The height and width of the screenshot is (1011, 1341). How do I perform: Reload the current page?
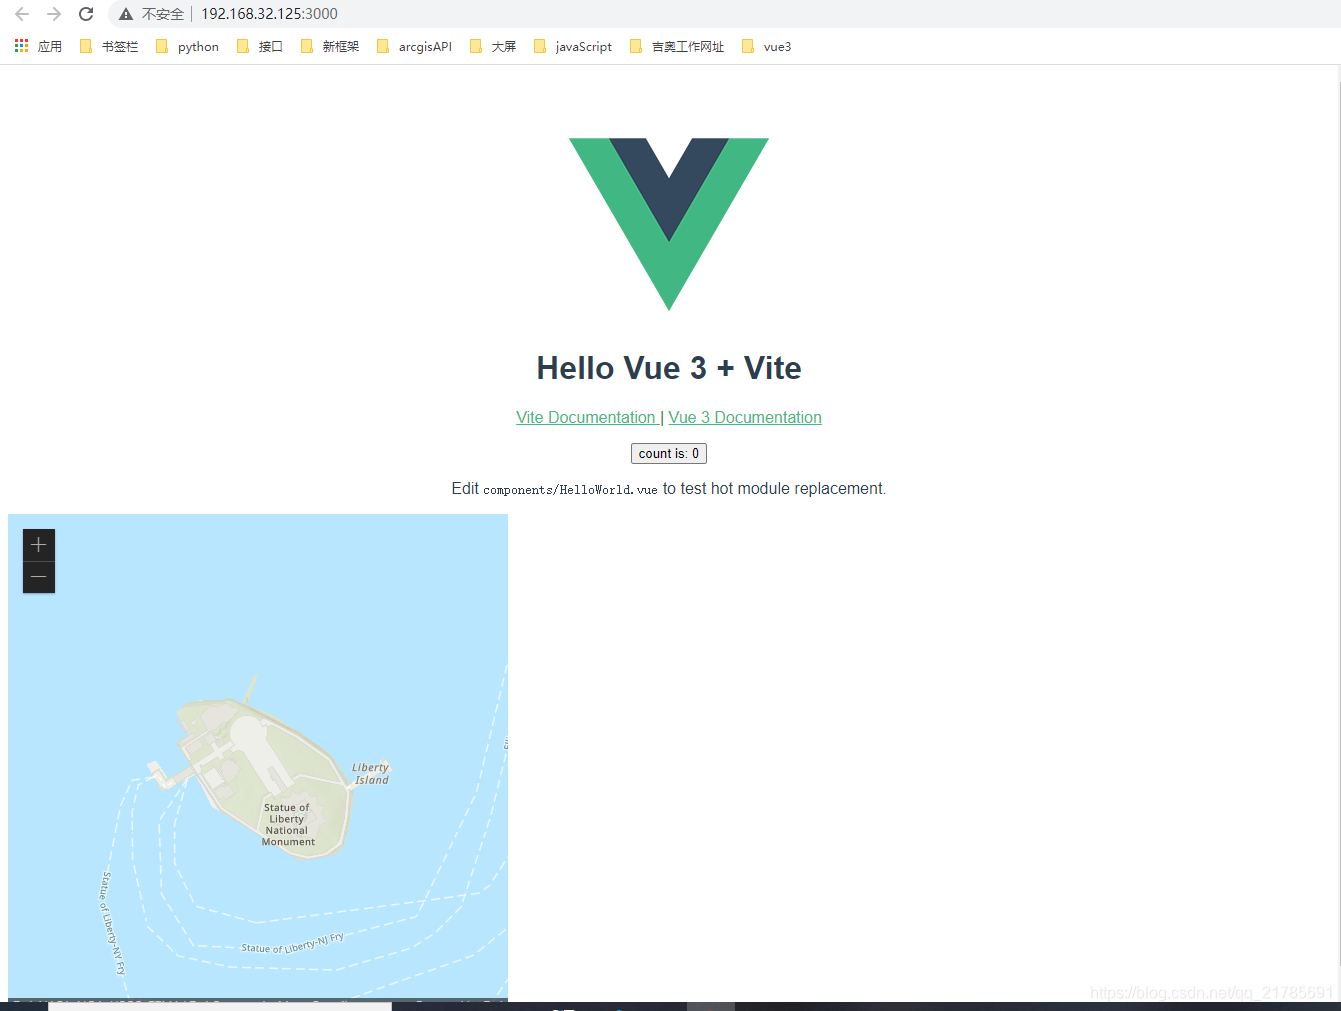[86, 14]
